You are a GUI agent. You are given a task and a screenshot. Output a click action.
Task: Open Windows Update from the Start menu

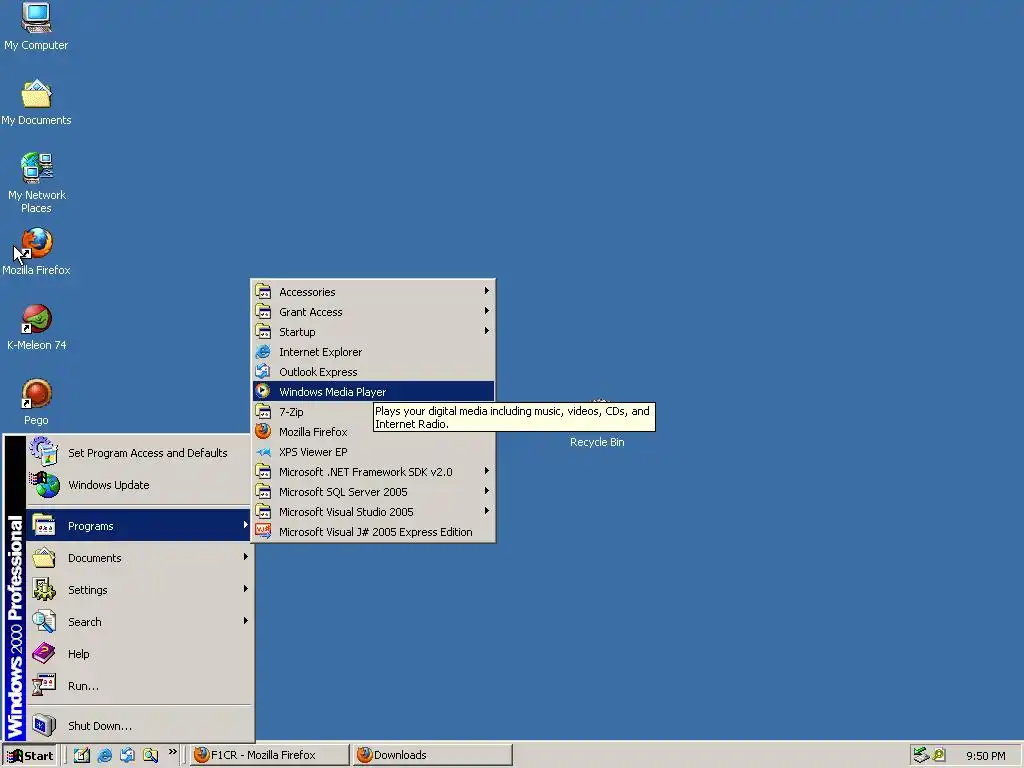[139, 485]
